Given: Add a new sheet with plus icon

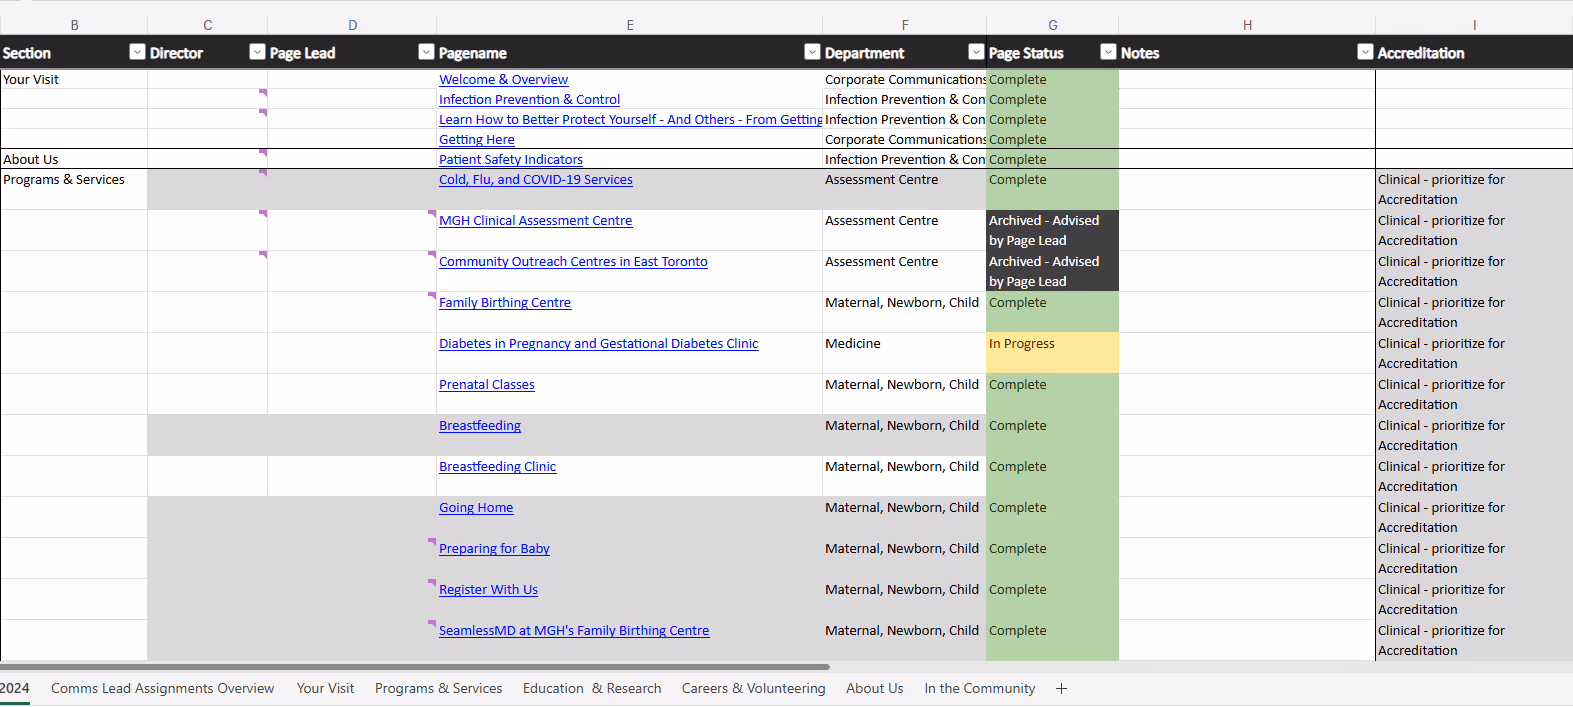Looking at the screenshot, I should (1061, 688).
